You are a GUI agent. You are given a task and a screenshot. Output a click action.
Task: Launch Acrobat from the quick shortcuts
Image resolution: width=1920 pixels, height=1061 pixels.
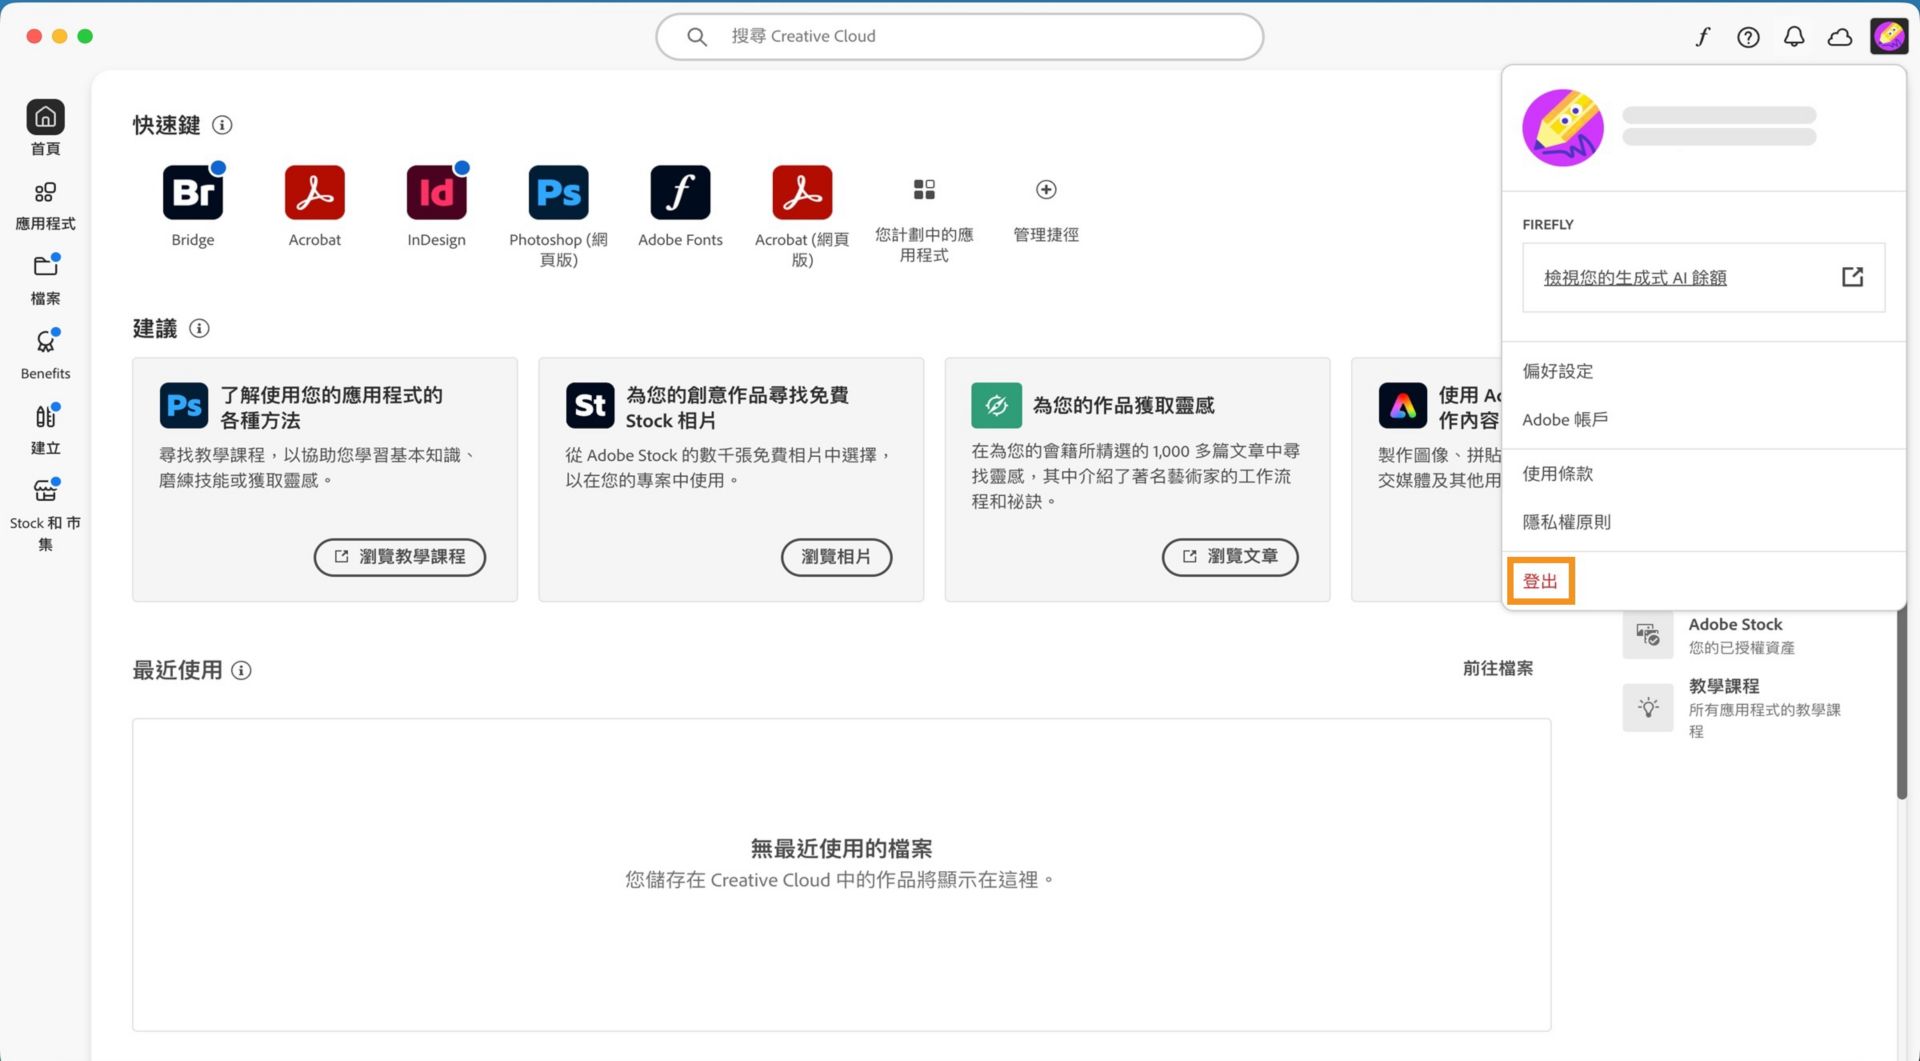click(x=314, y=192)
